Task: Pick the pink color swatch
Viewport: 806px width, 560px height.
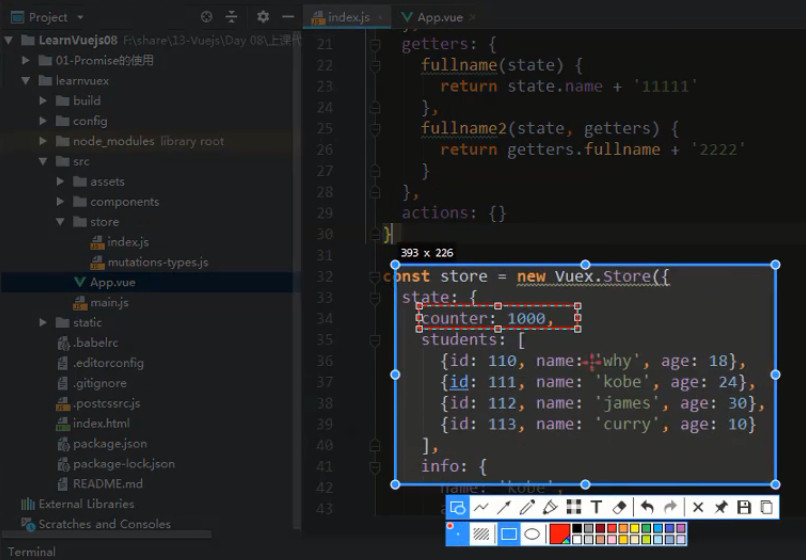Action: pos(612,539)
